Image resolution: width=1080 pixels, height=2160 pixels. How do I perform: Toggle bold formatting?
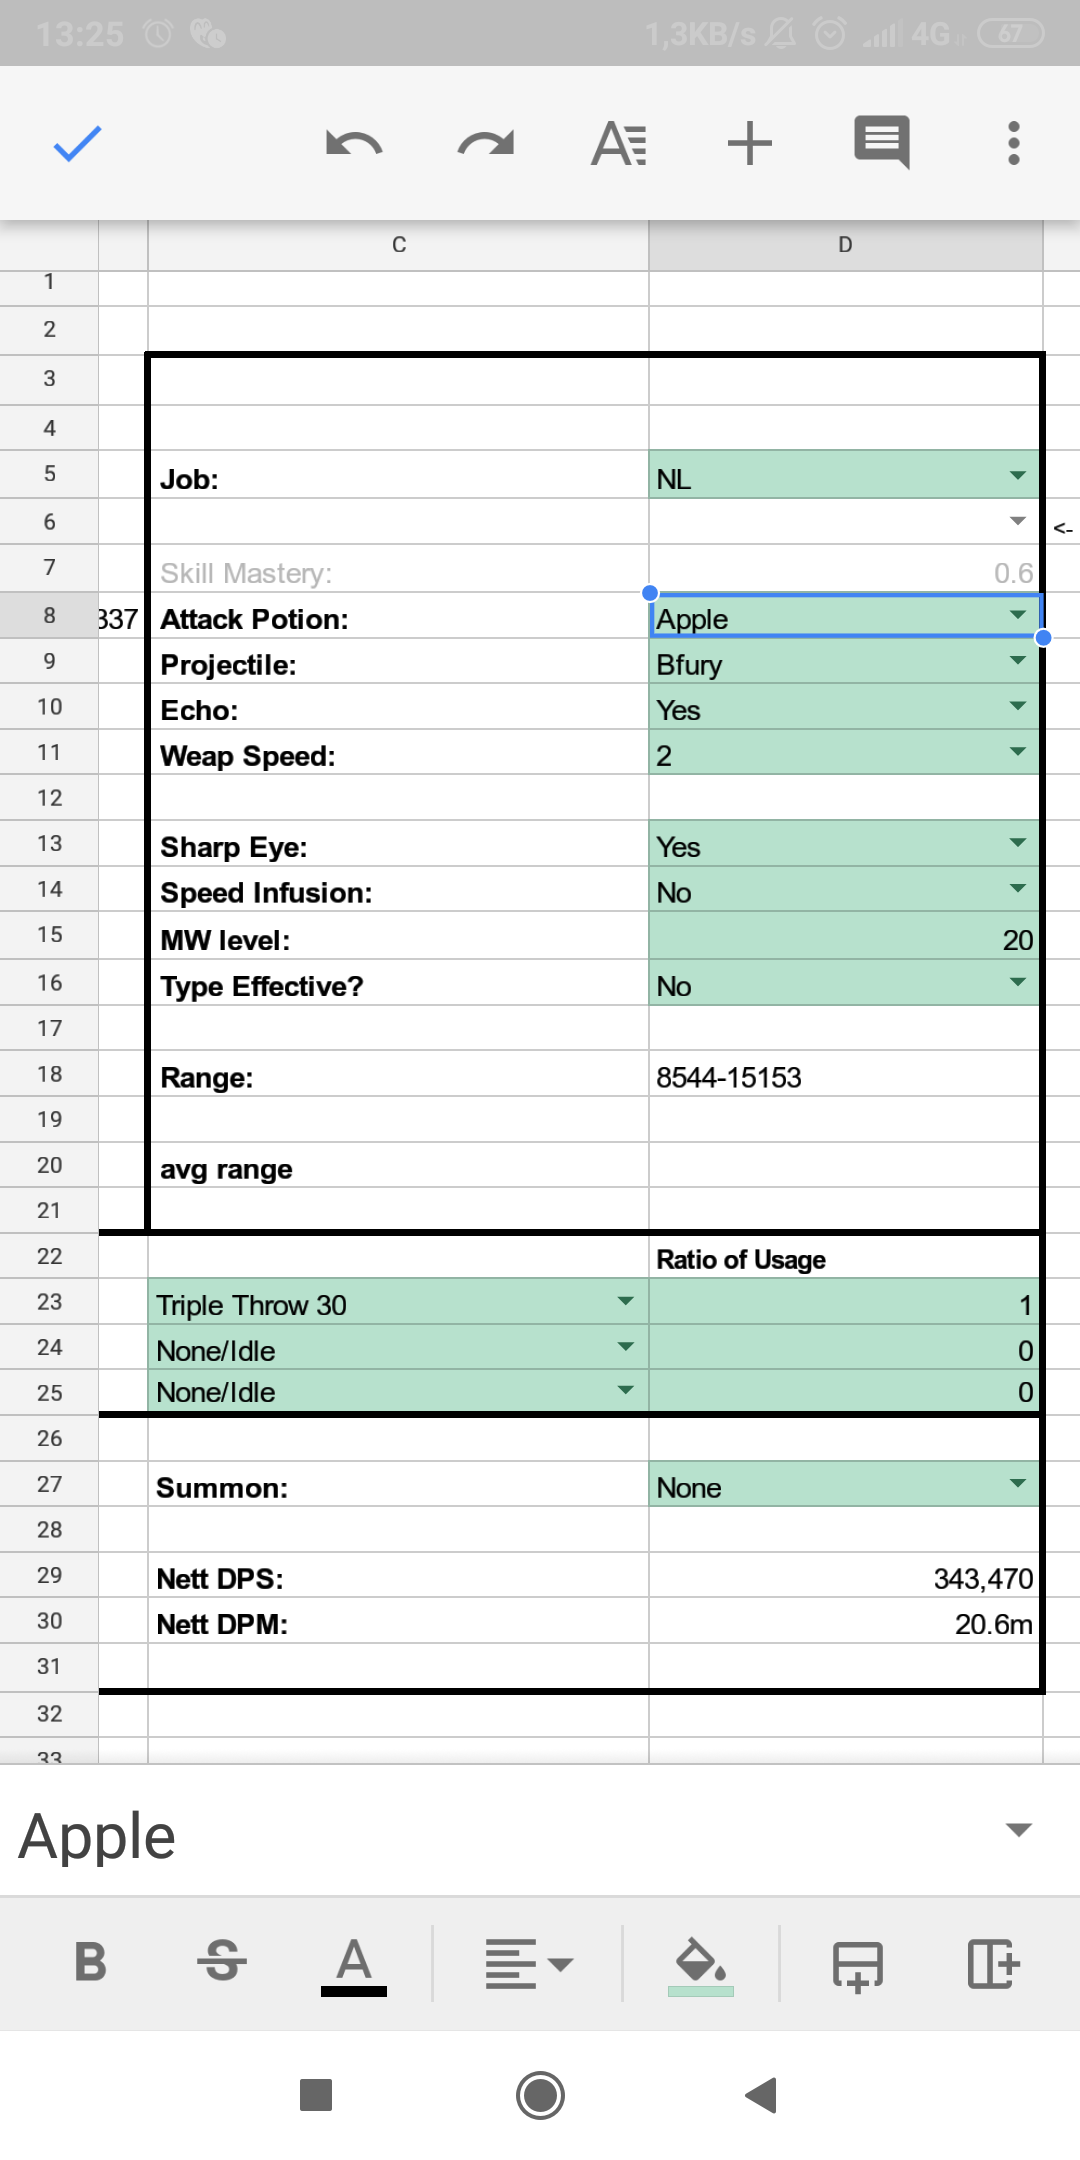click(90, 1962)
